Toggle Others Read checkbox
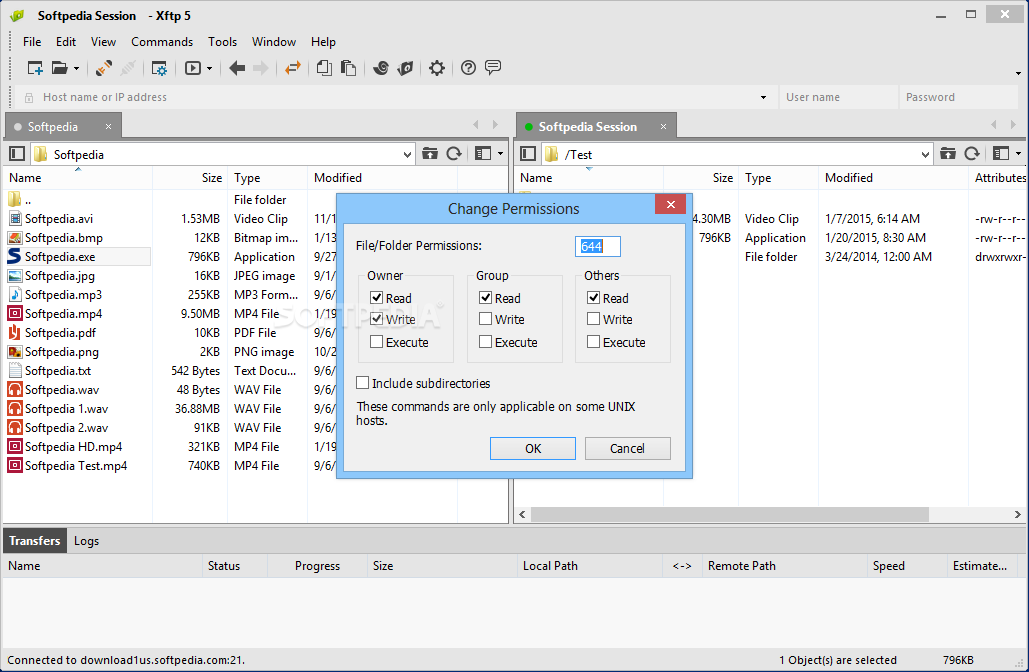 coord(594,298)
